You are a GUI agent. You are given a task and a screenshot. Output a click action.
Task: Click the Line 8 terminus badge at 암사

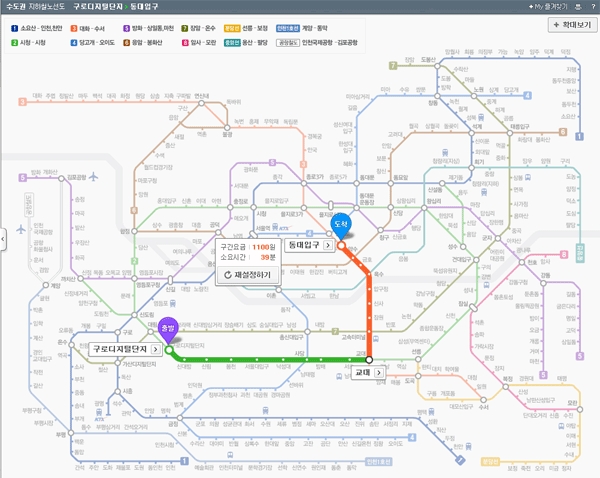pyautogui.click(x=564, y=254)
